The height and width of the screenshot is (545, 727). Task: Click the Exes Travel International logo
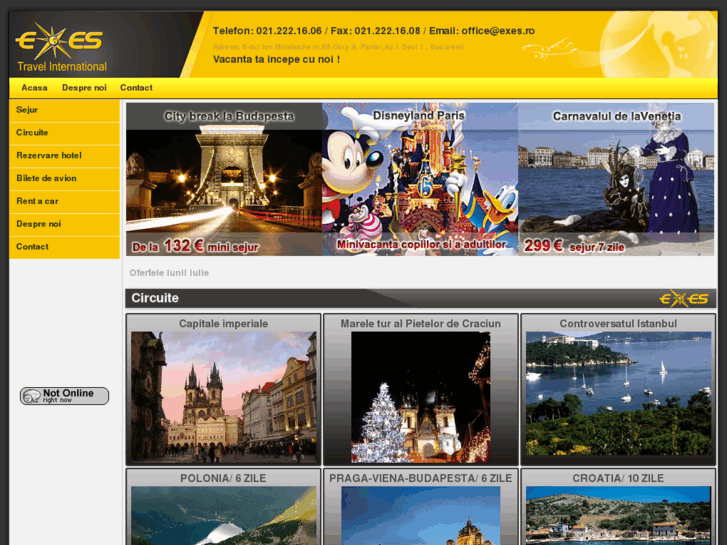[x=62, y=47]
